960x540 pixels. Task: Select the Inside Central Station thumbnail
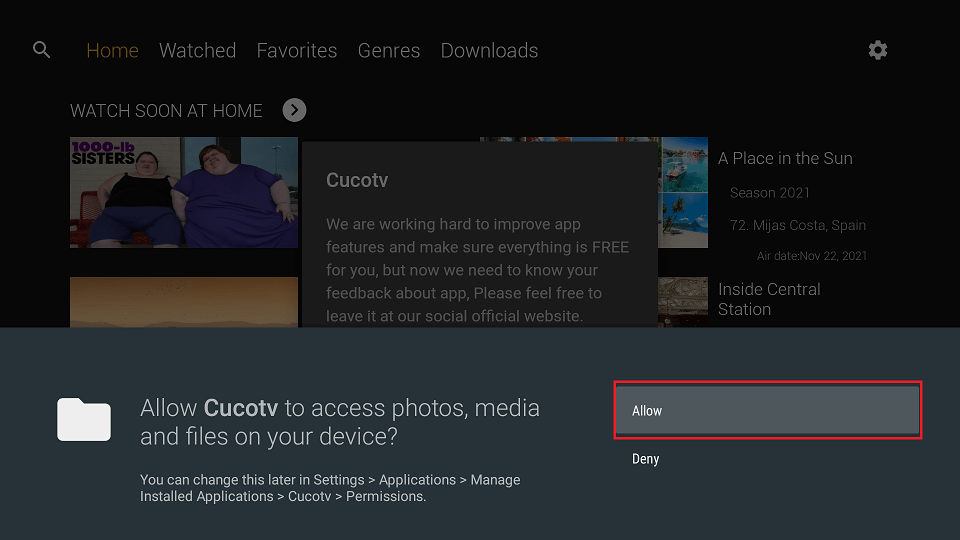click(x=683, y=302)
